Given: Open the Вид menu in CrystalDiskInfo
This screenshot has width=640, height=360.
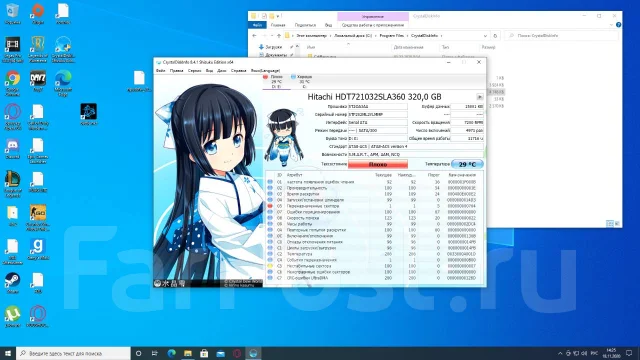Looking at the screenshot, I should (209, 71).
